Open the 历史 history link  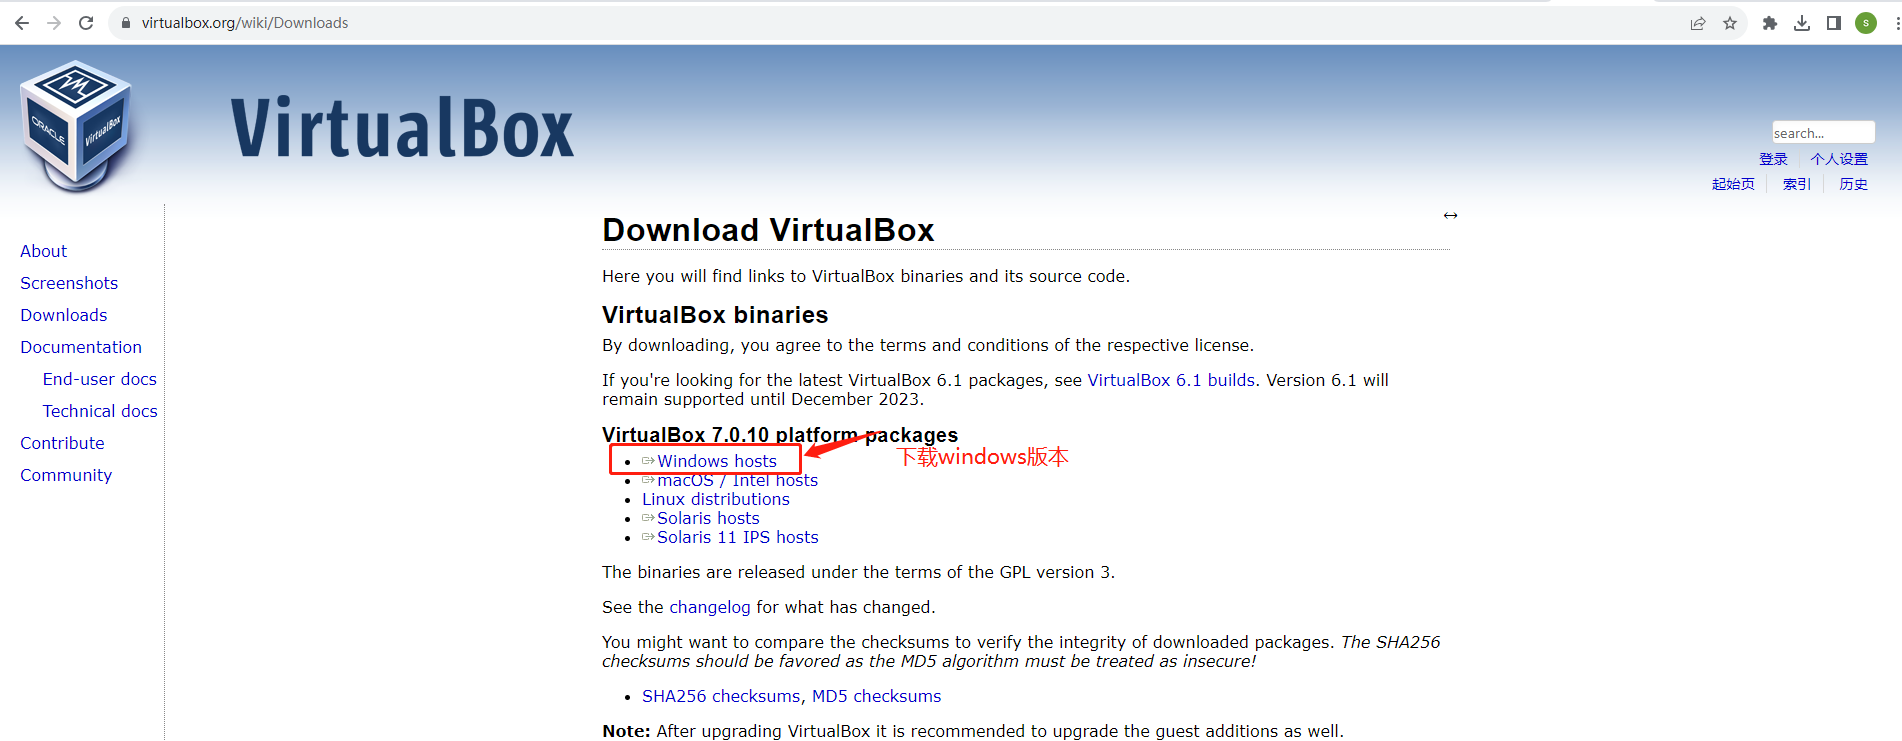[x=1854, y=184]
